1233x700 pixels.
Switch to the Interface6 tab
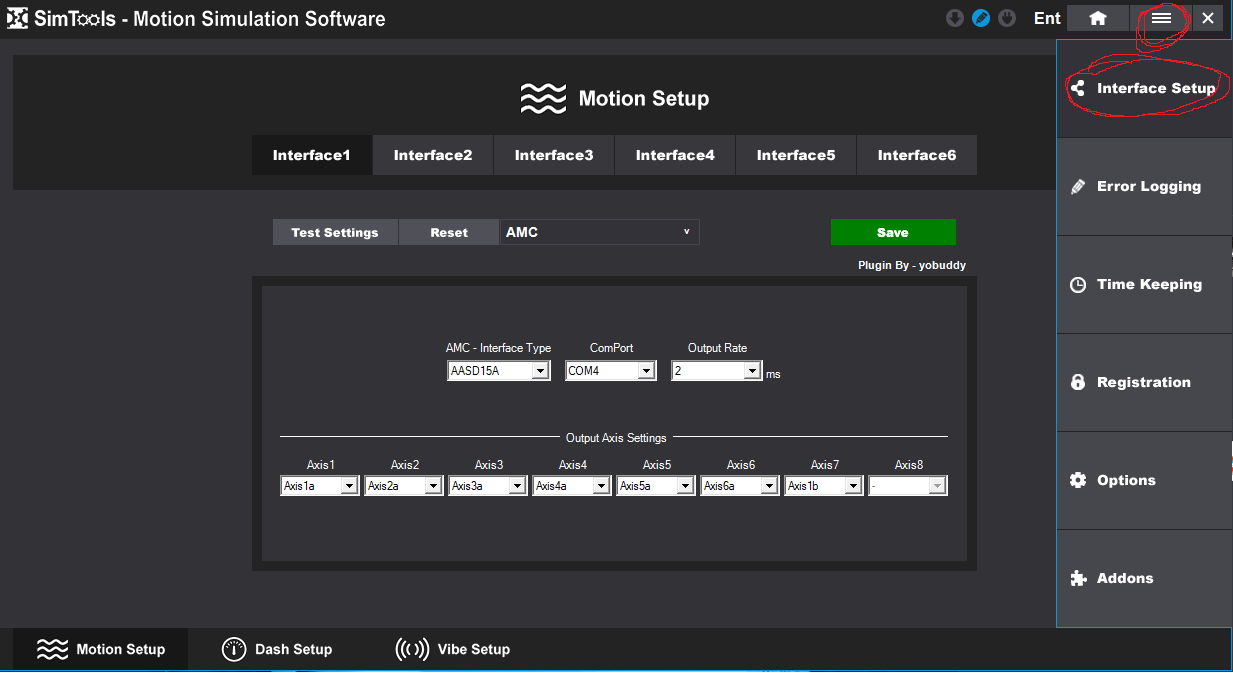pyautogui.click(x=917, y=155)
